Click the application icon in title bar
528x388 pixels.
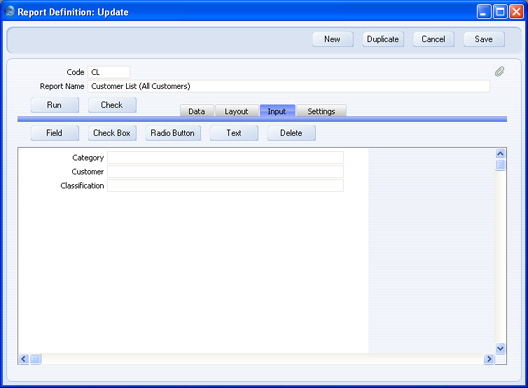(9, 11)
